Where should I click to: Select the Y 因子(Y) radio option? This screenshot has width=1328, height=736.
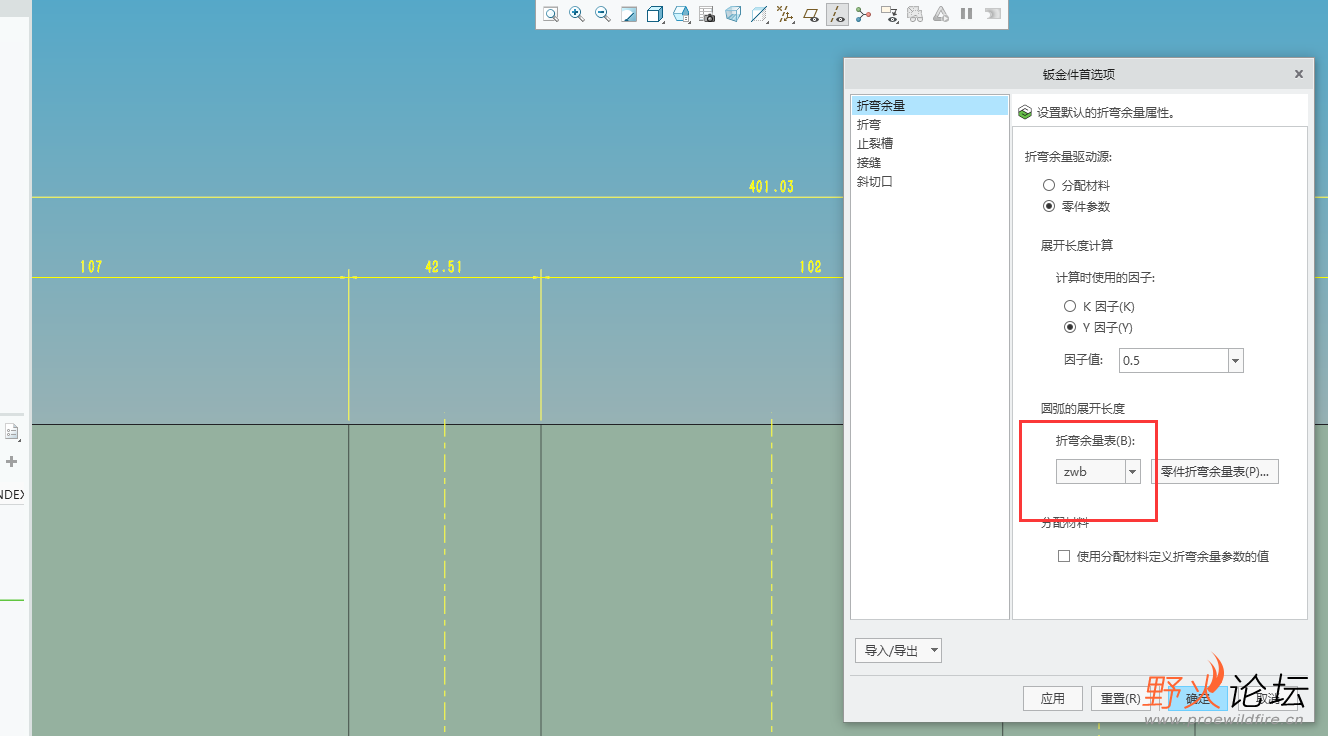pyautogui.click(x=1070, y=327)
